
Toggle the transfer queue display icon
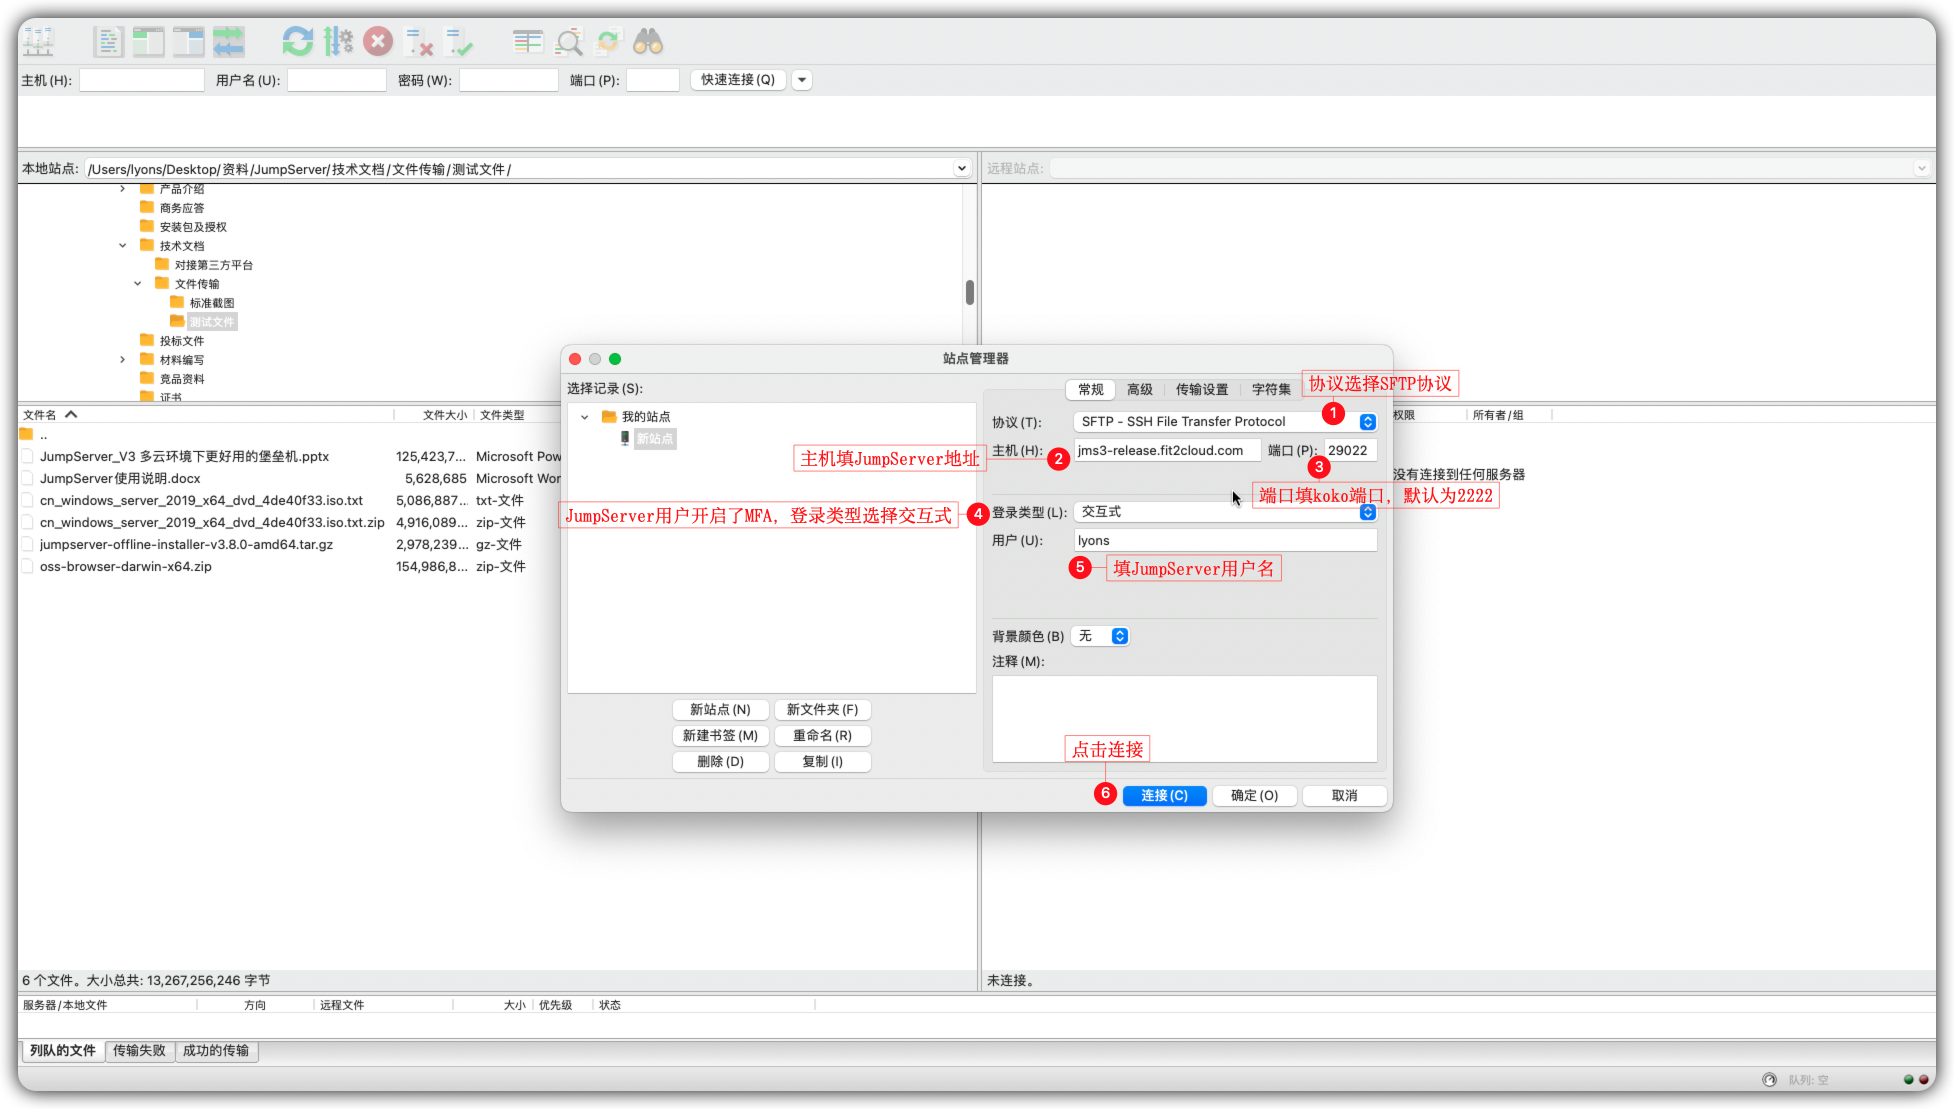[x=228, y=42]
